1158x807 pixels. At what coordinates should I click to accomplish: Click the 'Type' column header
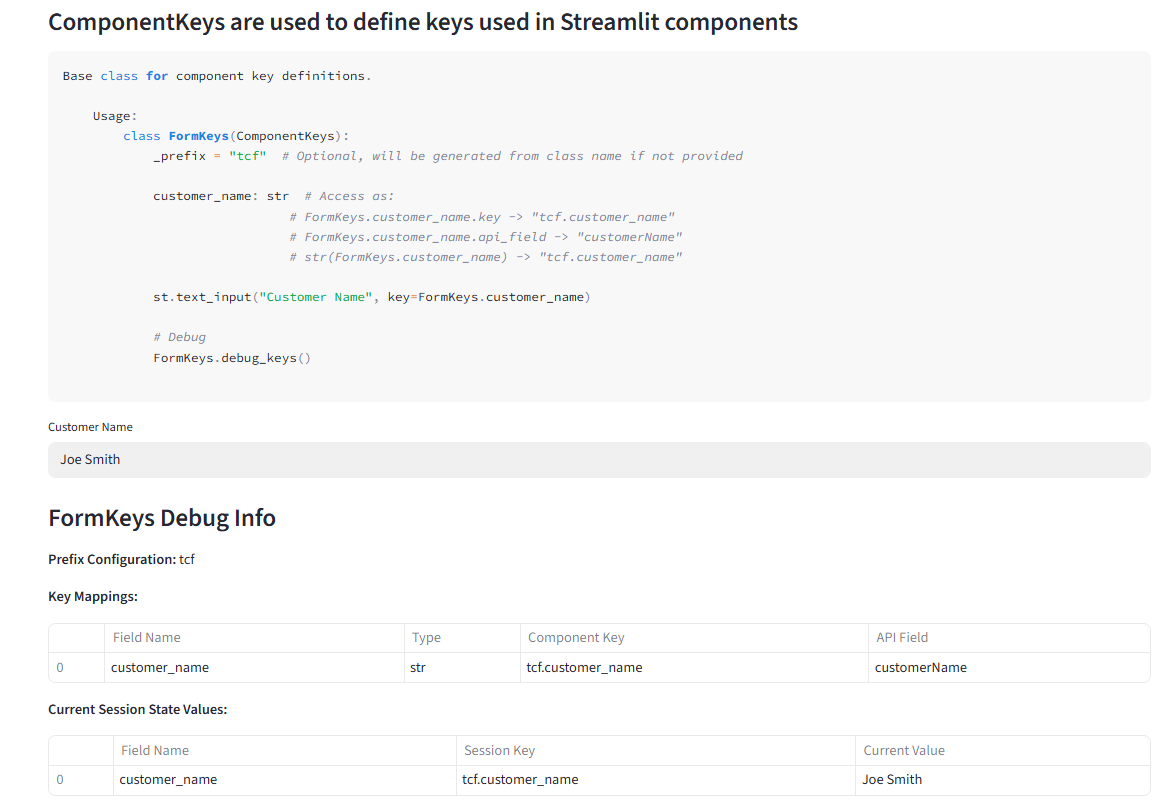pos(462,637)
